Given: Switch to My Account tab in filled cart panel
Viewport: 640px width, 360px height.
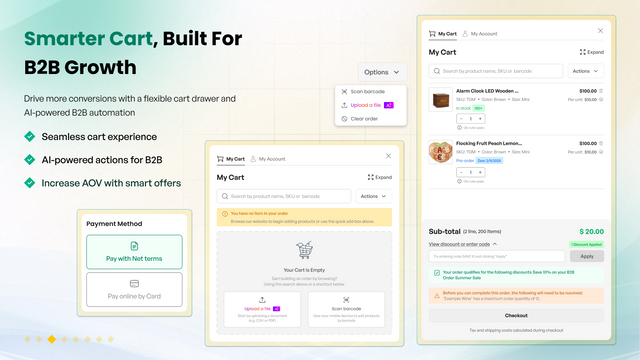Looking at the screenshot, I should coord(480,34).
